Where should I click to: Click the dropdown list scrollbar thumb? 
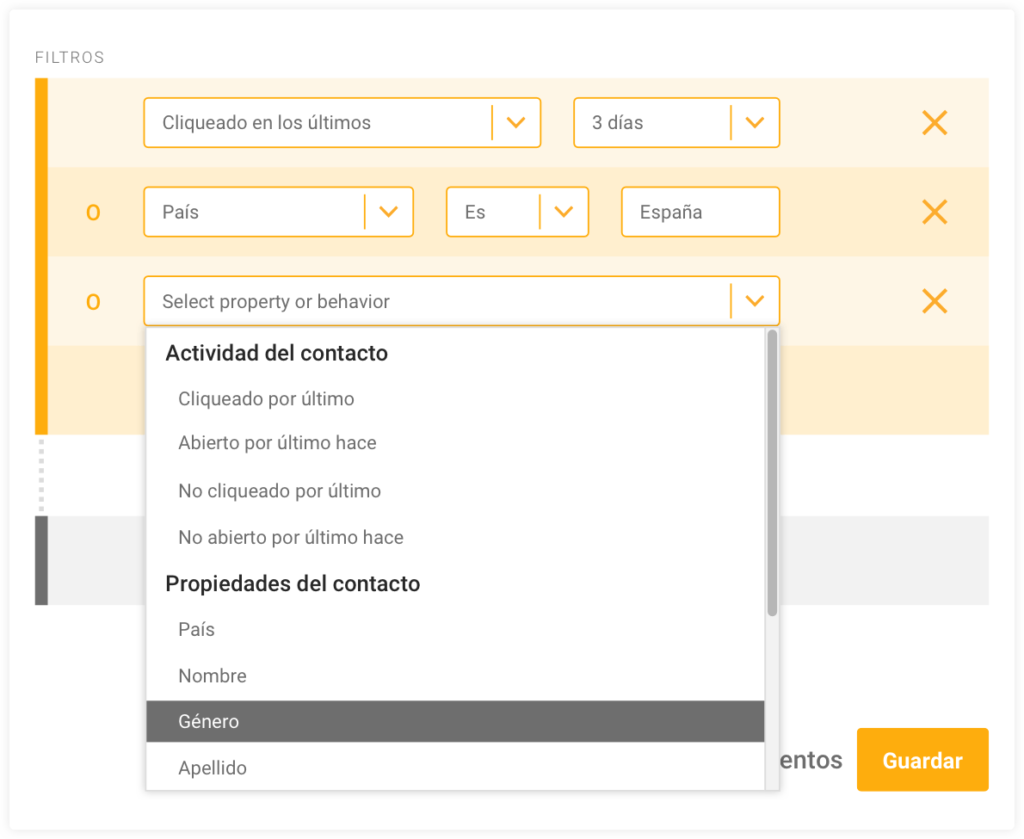click(x=773, y=473)
